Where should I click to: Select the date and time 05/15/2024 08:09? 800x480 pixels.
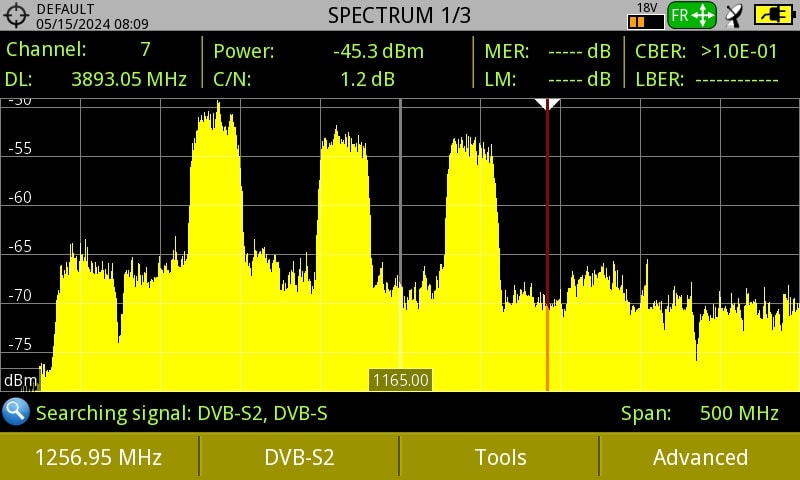92,23
